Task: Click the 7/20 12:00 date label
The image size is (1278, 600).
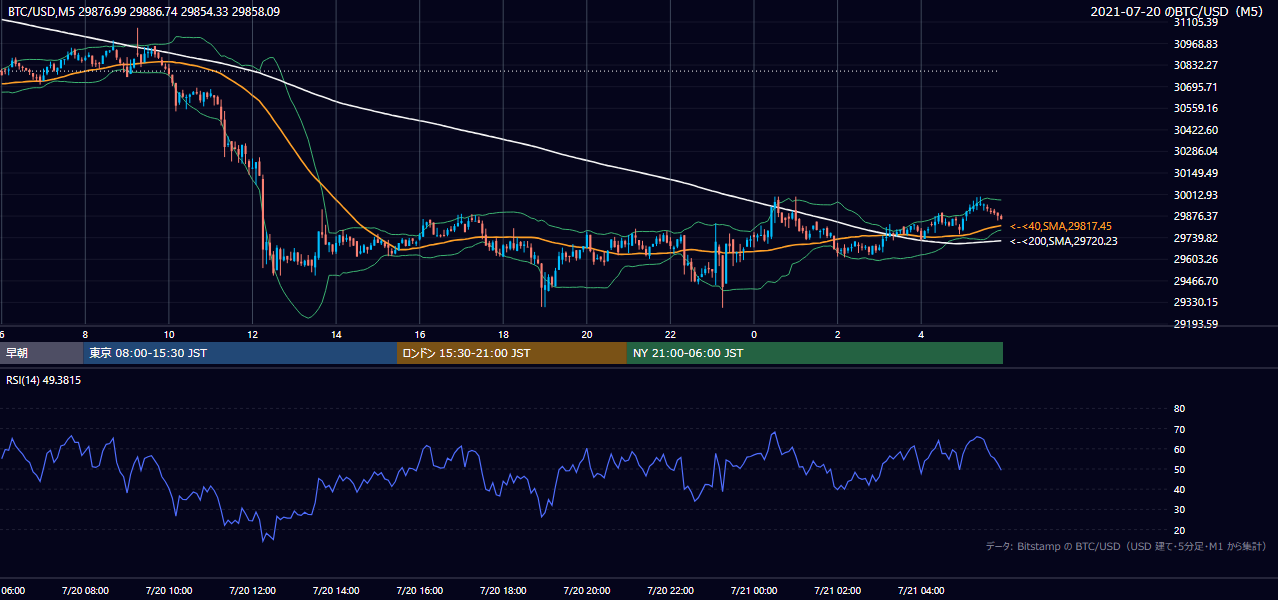Action: coord(252,591)
